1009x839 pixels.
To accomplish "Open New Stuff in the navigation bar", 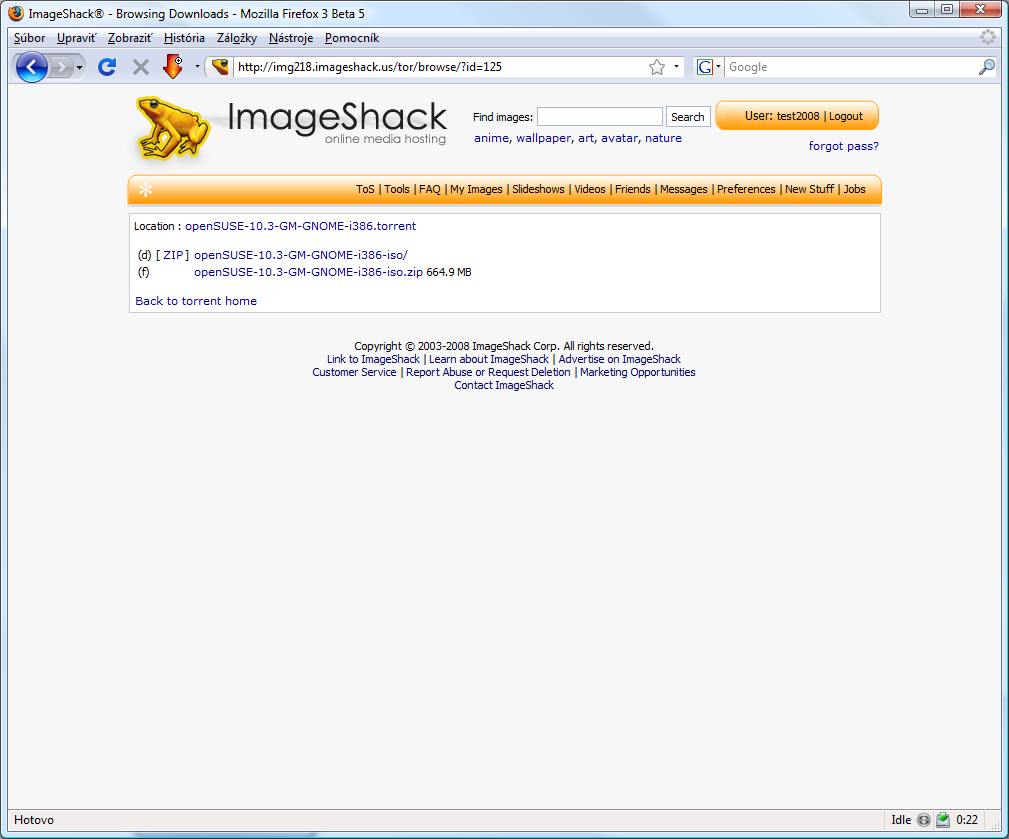I will [810, 189].
